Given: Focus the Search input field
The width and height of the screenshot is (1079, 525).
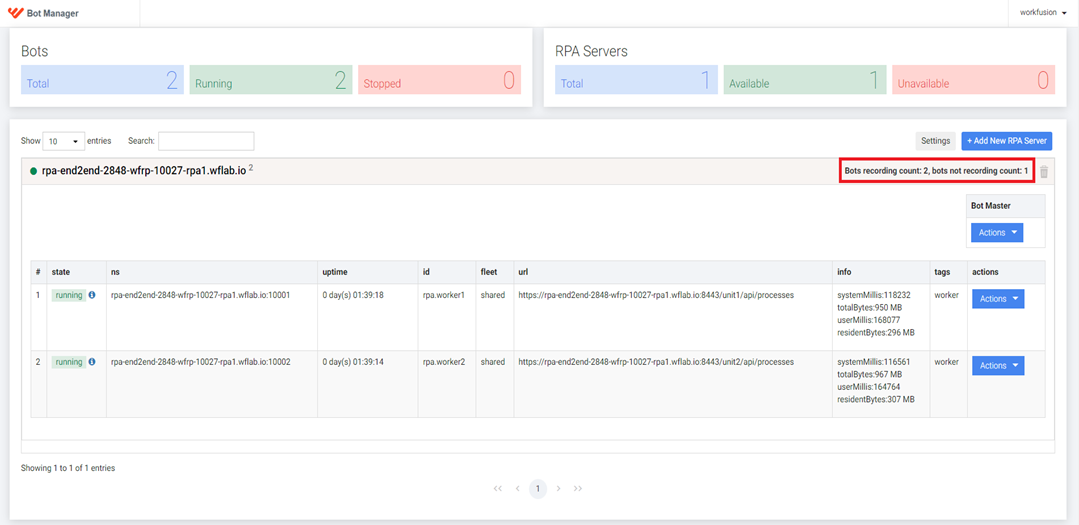Looking at the screenshot, I should [206, 140].
